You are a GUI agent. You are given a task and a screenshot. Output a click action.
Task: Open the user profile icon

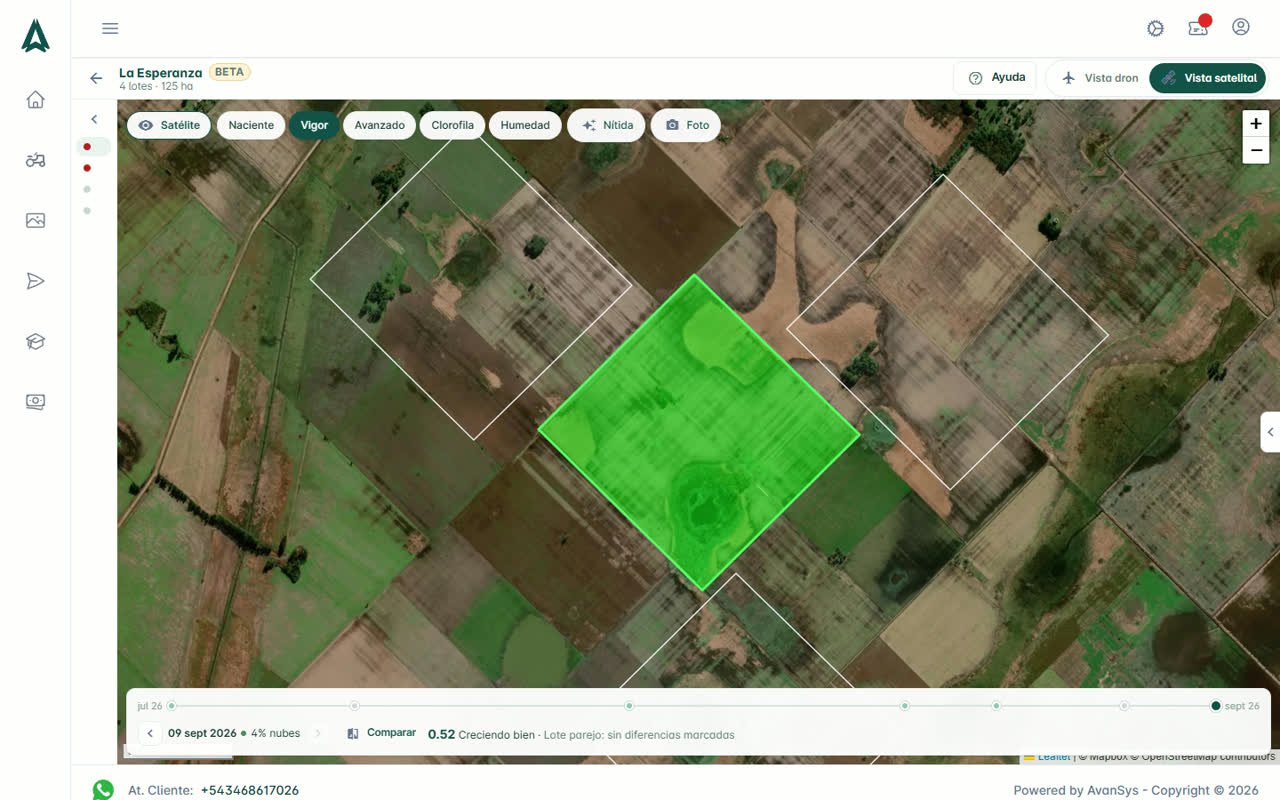[x=1241, y=27]
